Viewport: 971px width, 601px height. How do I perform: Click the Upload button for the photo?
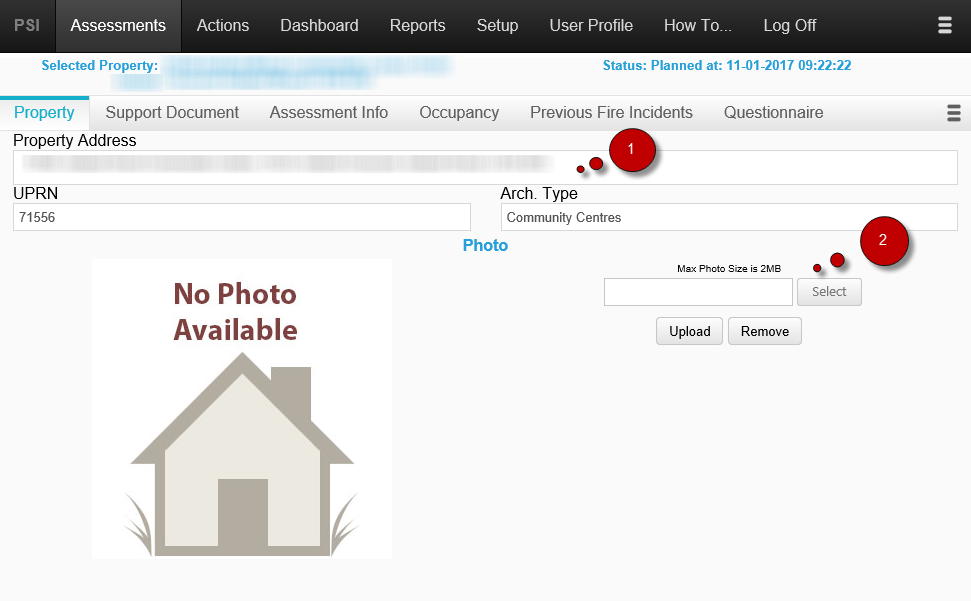click(x=688, y=331)
